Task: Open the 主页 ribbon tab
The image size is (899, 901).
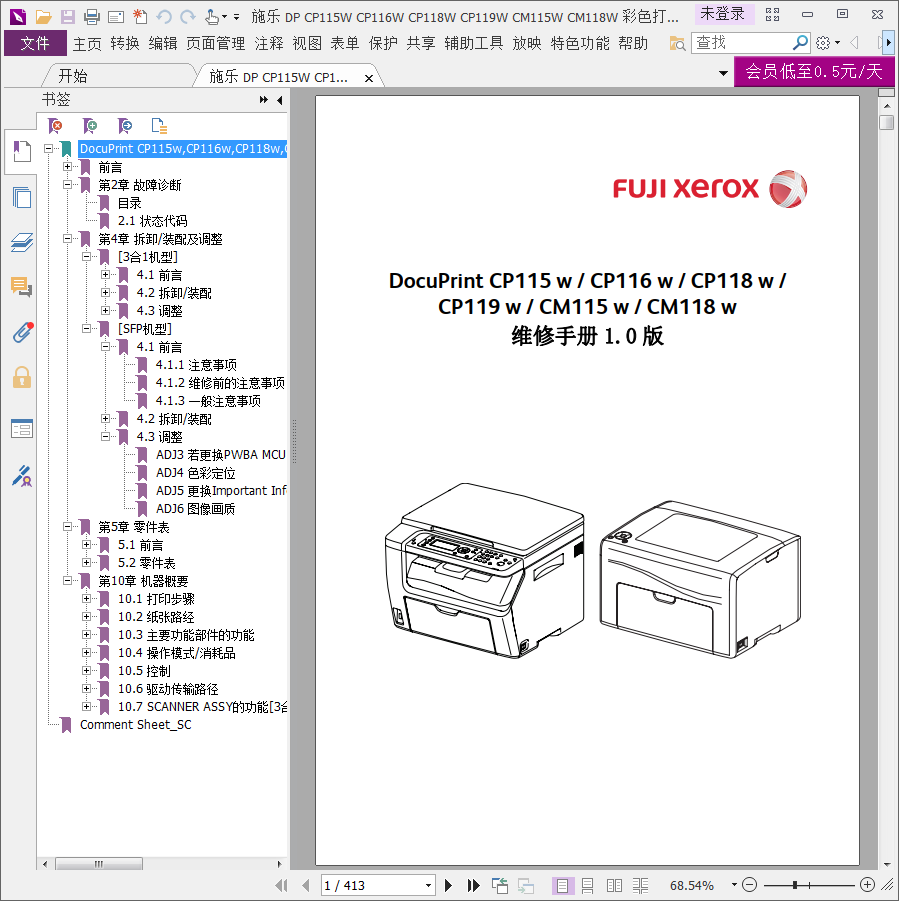Action: click(87, 43)
